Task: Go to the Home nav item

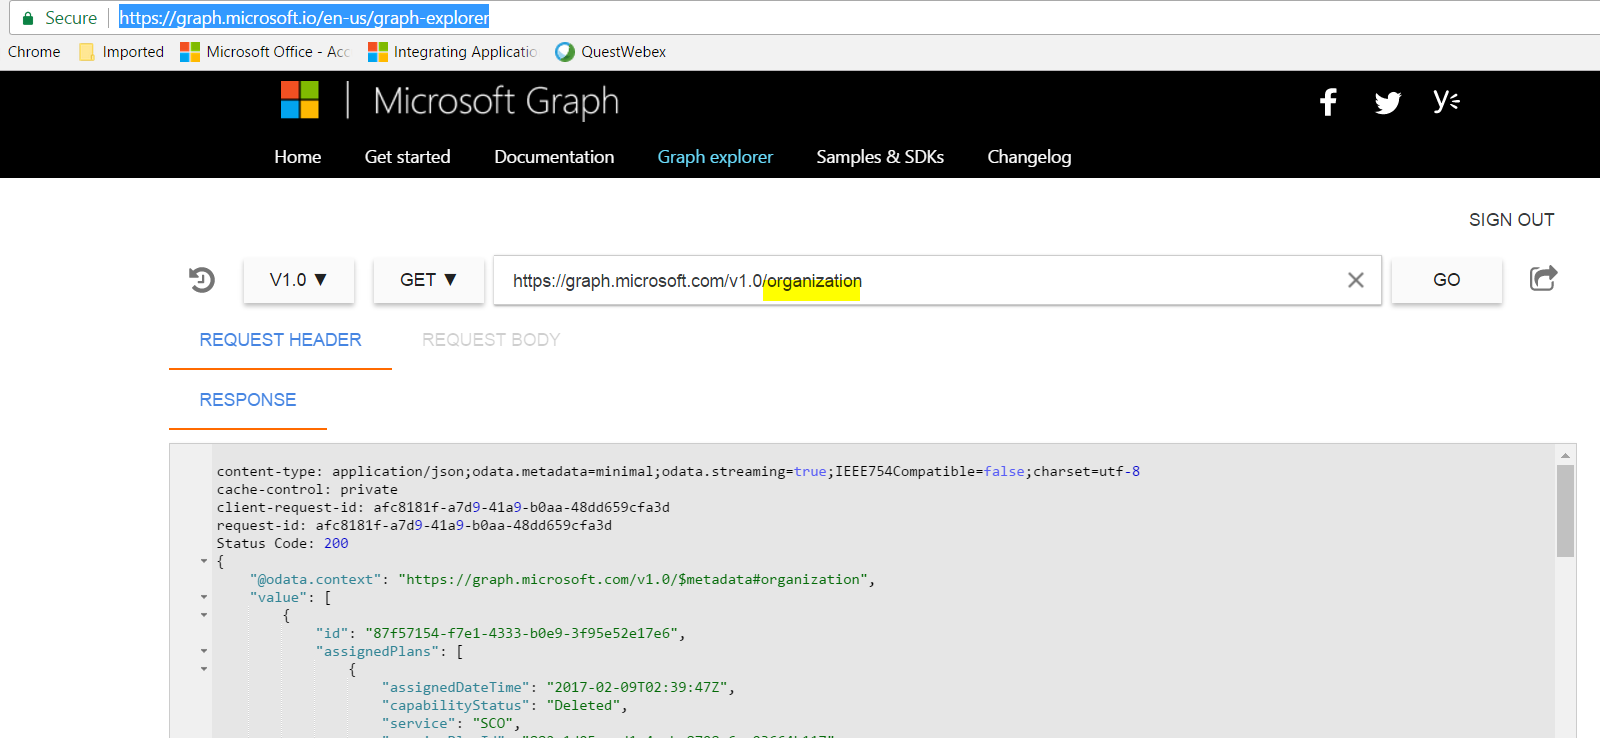Action: pyautogui.click(x=298, y=157)
